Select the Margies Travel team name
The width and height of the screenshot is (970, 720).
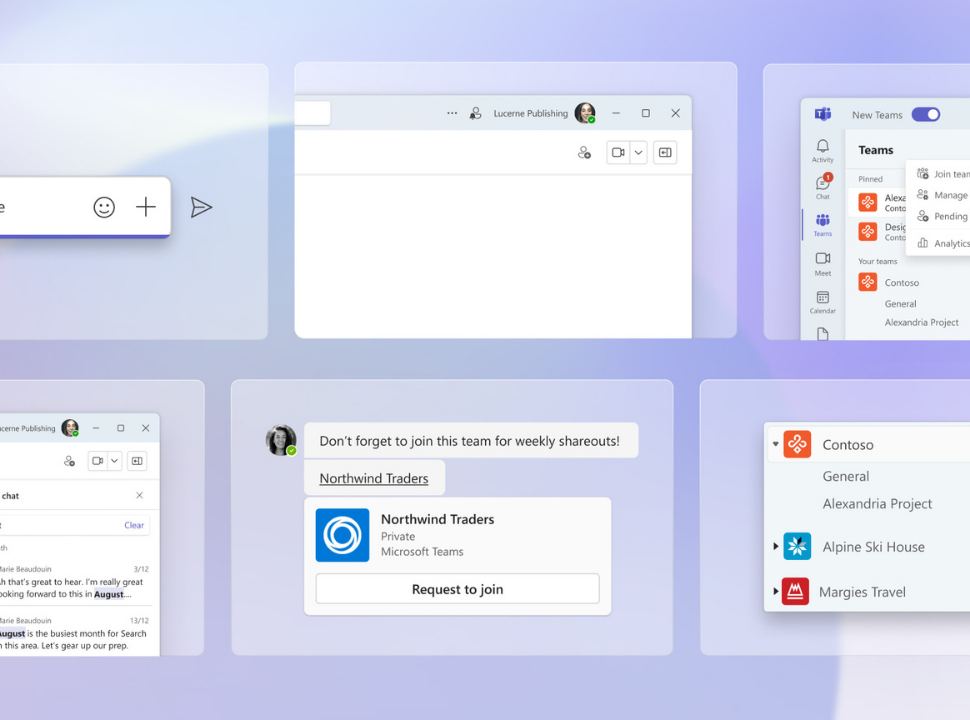[x=862, y=592]
